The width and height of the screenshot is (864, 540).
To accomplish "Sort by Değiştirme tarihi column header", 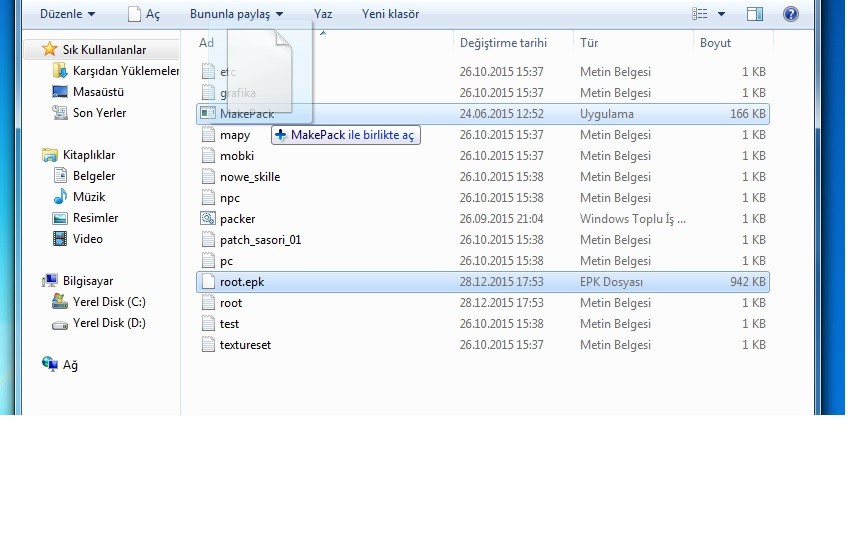I will tap(503, 43).
